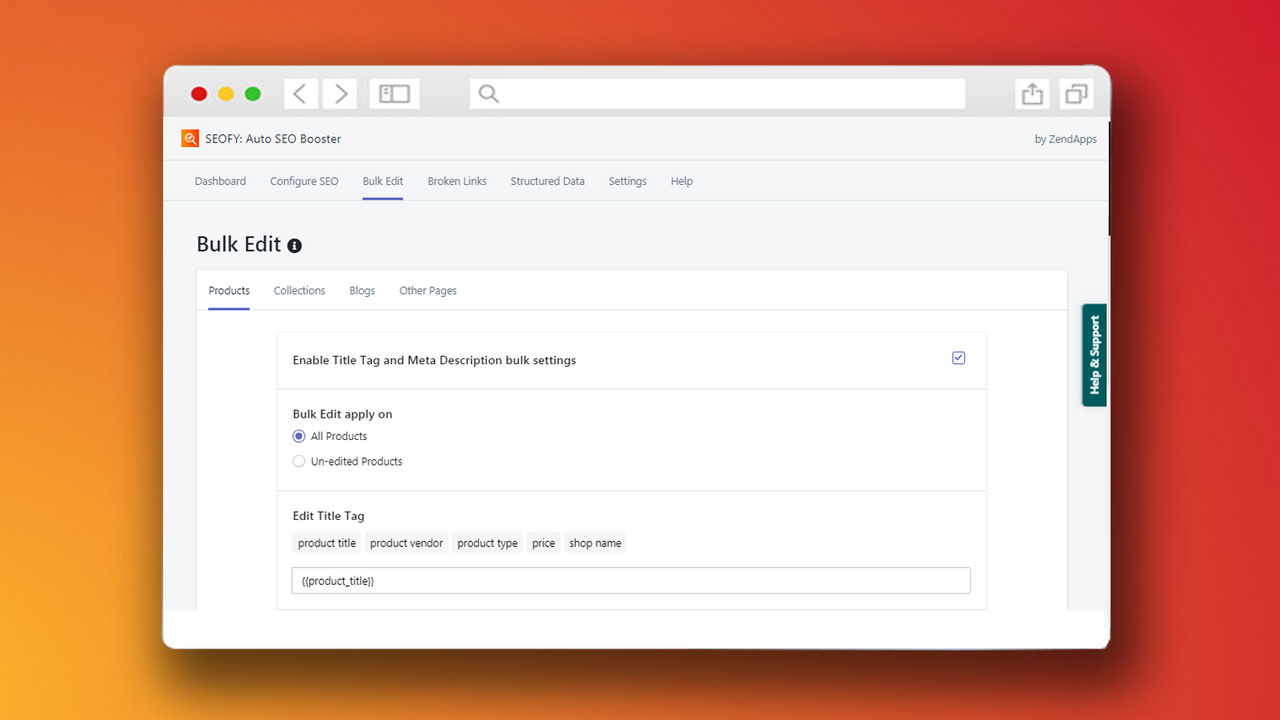
Task: Click the browser address bar
Action: (717, 94)
